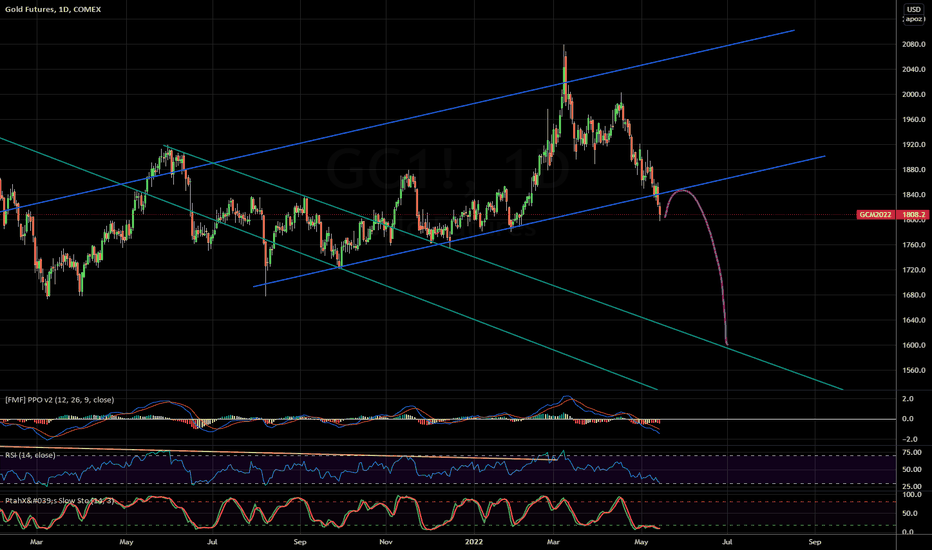
Task: Click the 1600.0 price axis label
Action: coord(914,345)
